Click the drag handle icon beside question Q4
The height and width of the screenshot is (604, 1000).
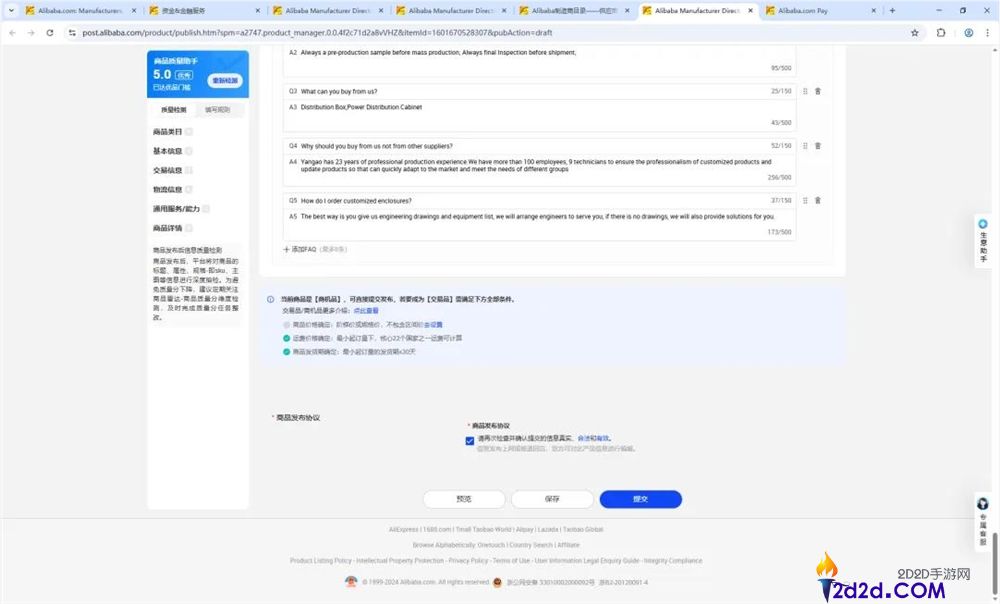coord(804,145)
